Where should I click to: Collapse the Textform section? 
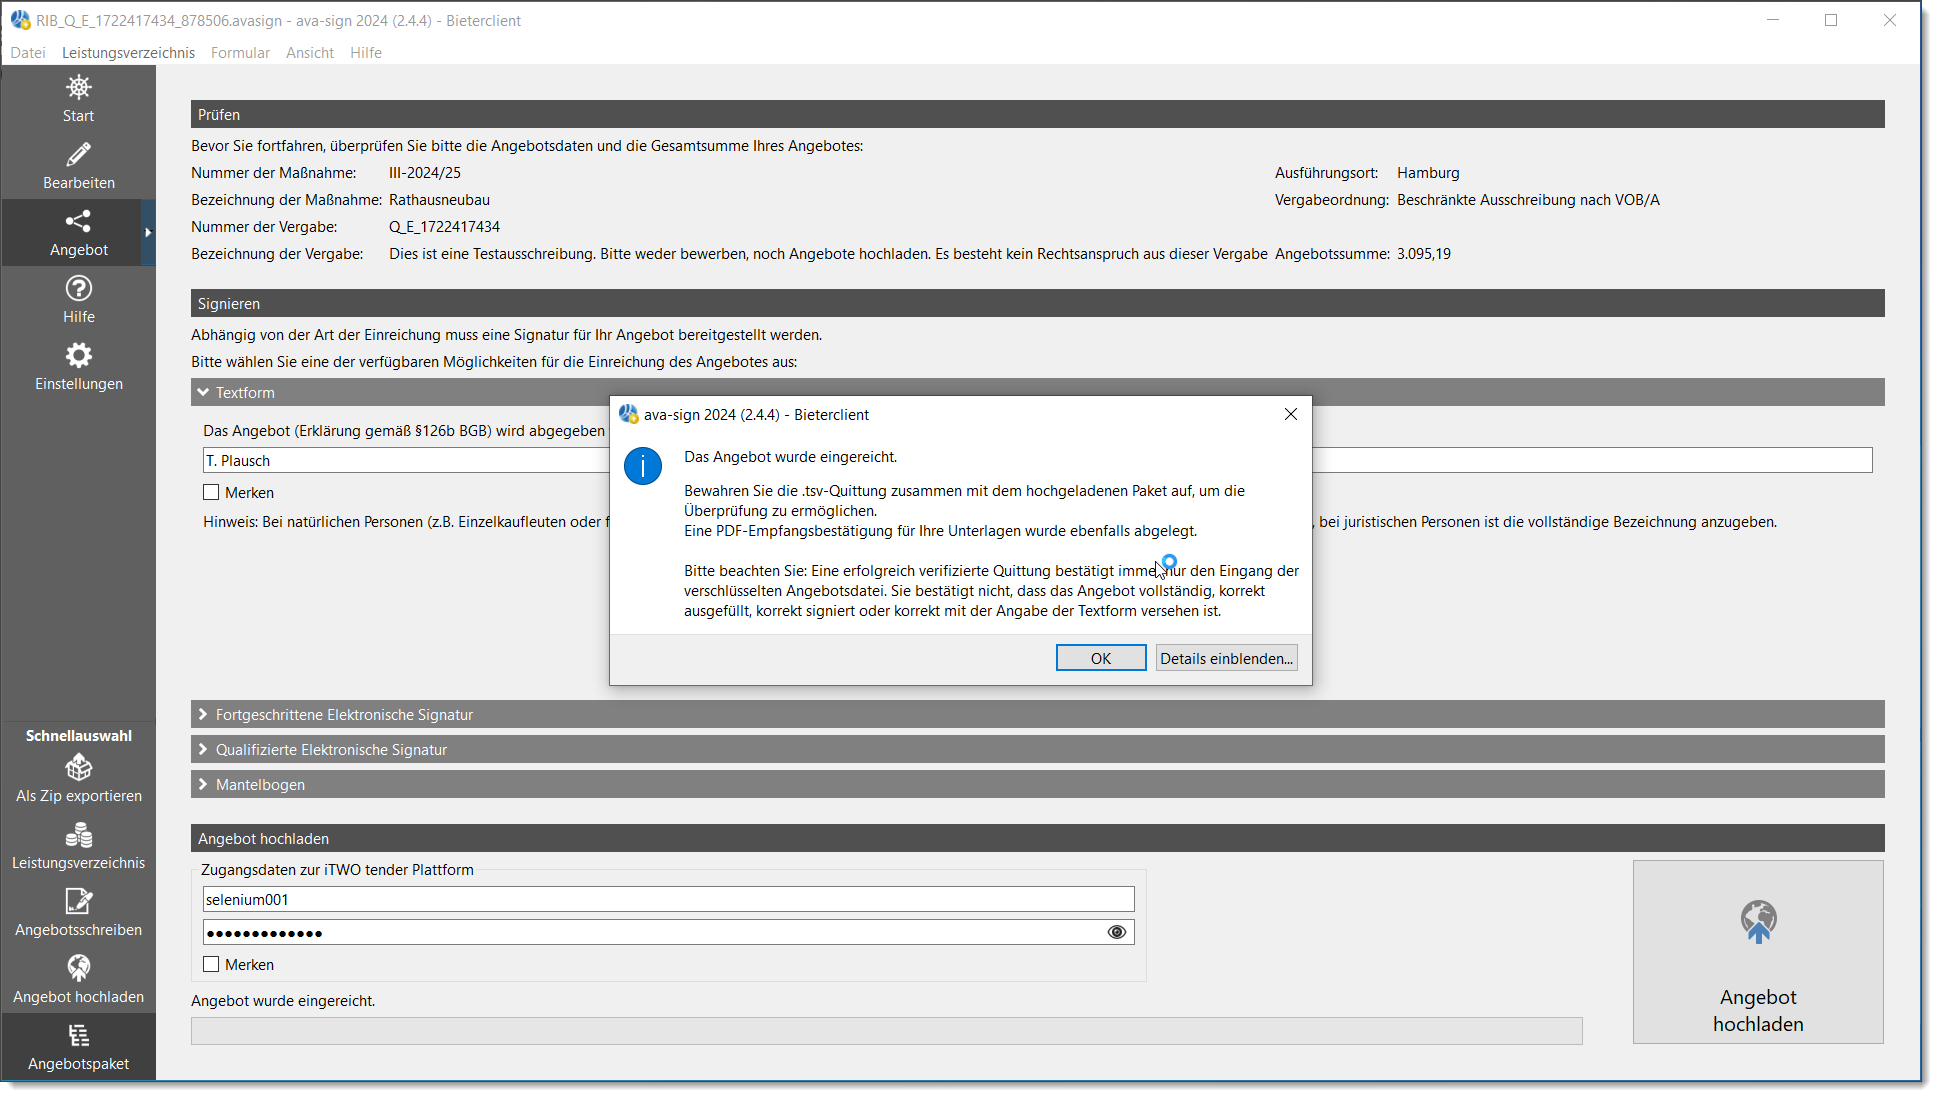click(1037, 392)
